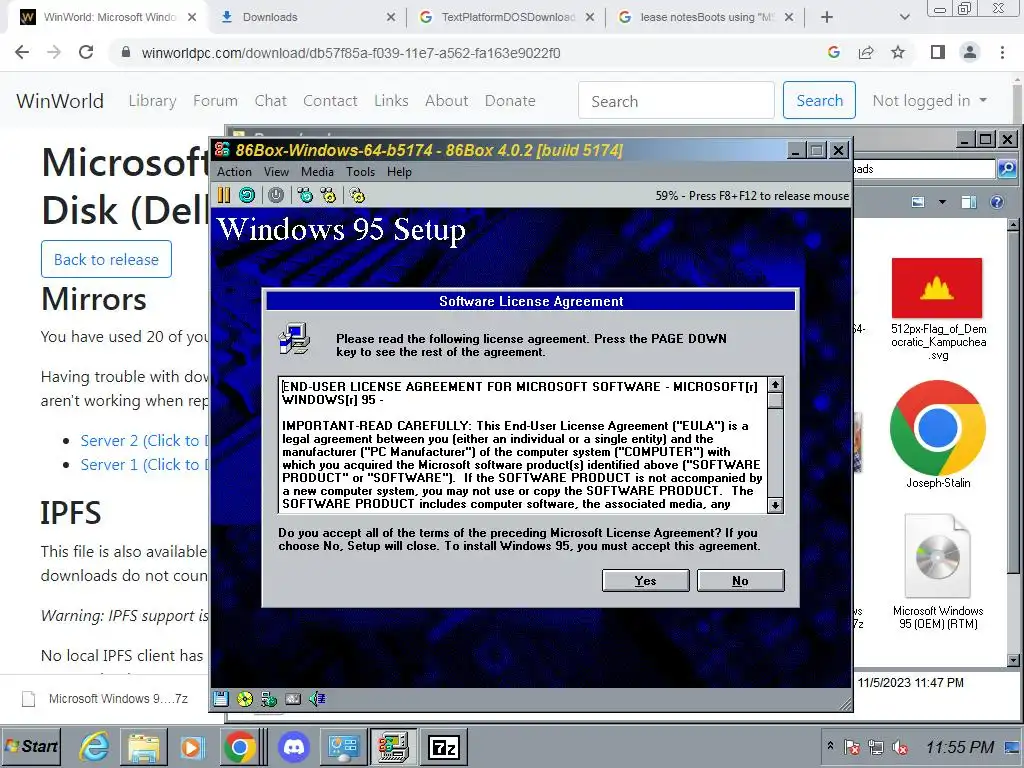Open the Forum nav link
This screenshot has height=768, width=1024.
(216, 101)
